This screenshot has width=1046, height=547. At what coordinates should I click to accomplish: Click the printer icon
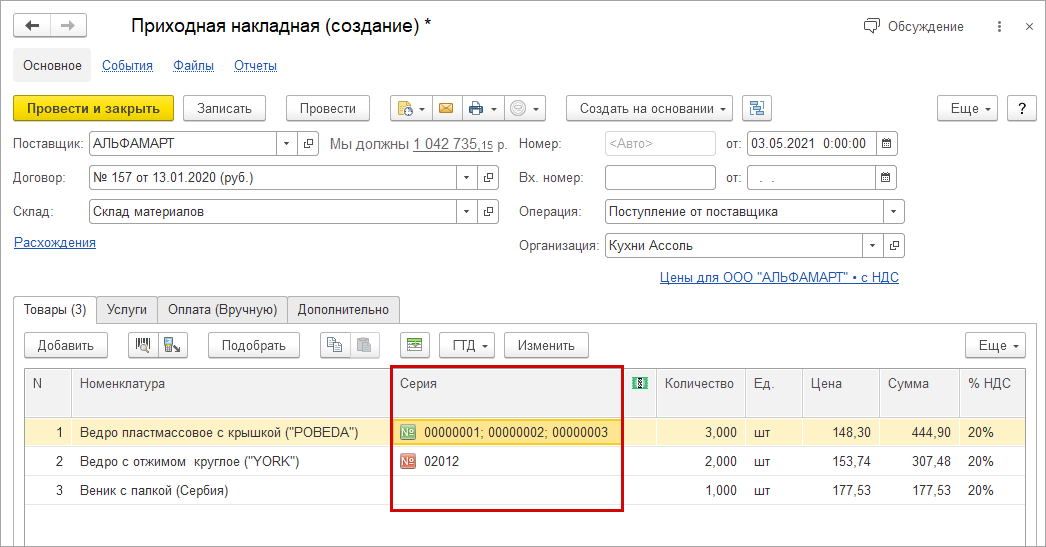[475, 109]
